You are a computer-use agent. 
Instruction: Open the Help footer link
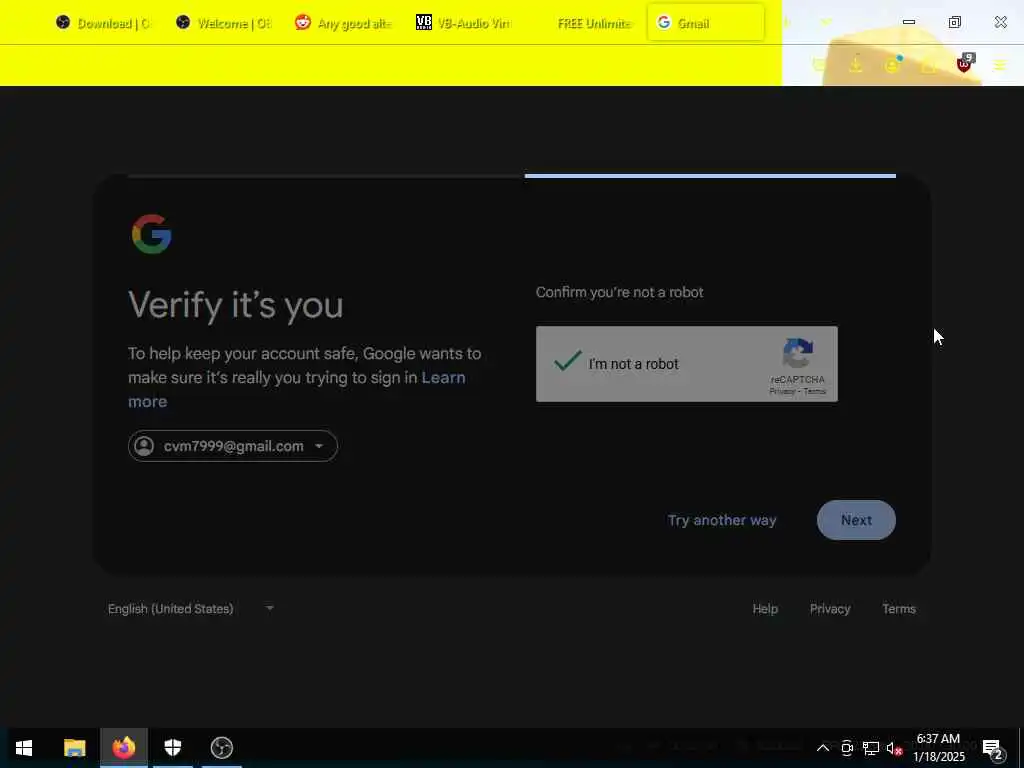(x=765, y=609)
